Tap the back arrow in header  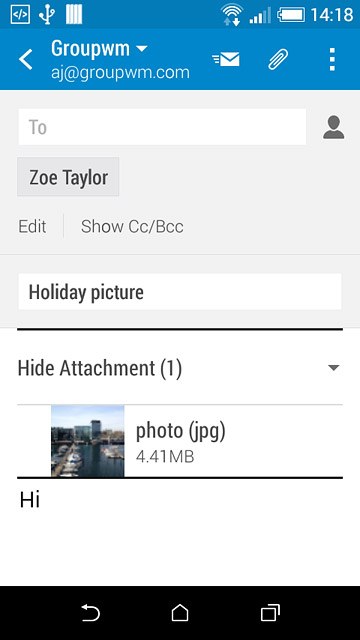26,60
